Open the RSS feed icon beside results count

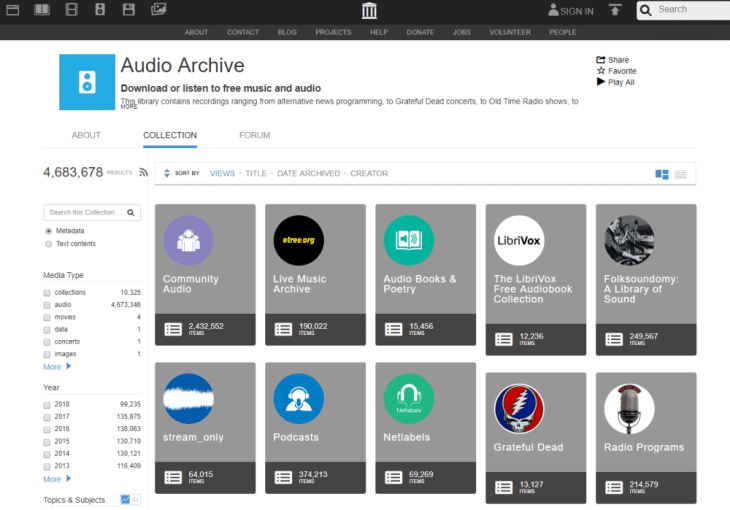tap(143, 172)
